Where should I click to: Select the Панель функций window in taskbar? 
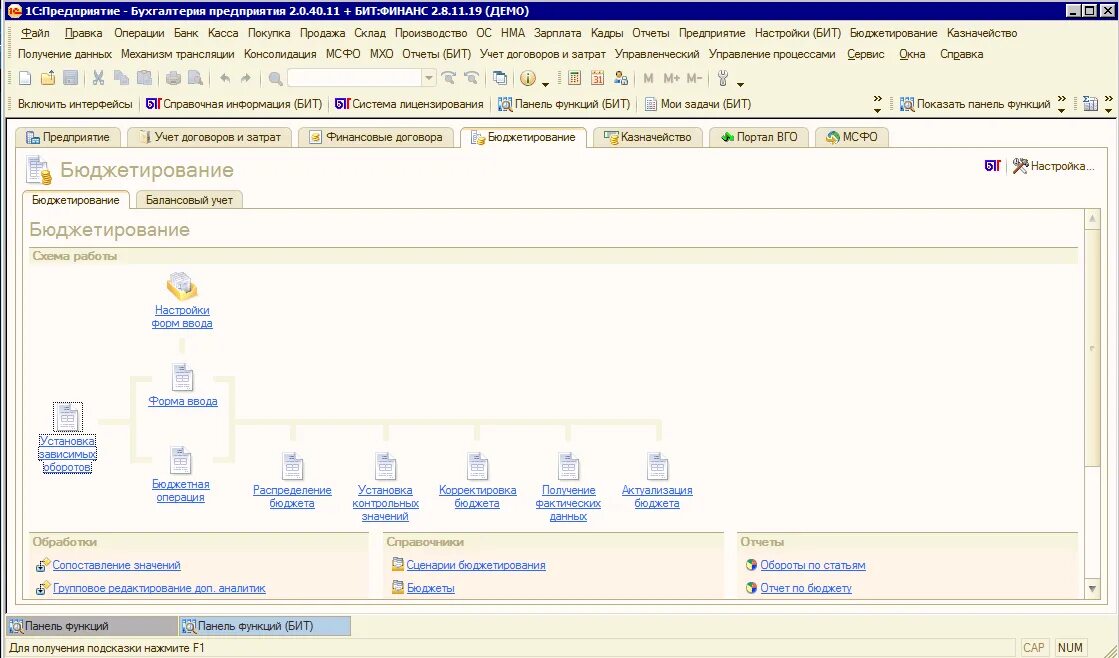point(91,626)
